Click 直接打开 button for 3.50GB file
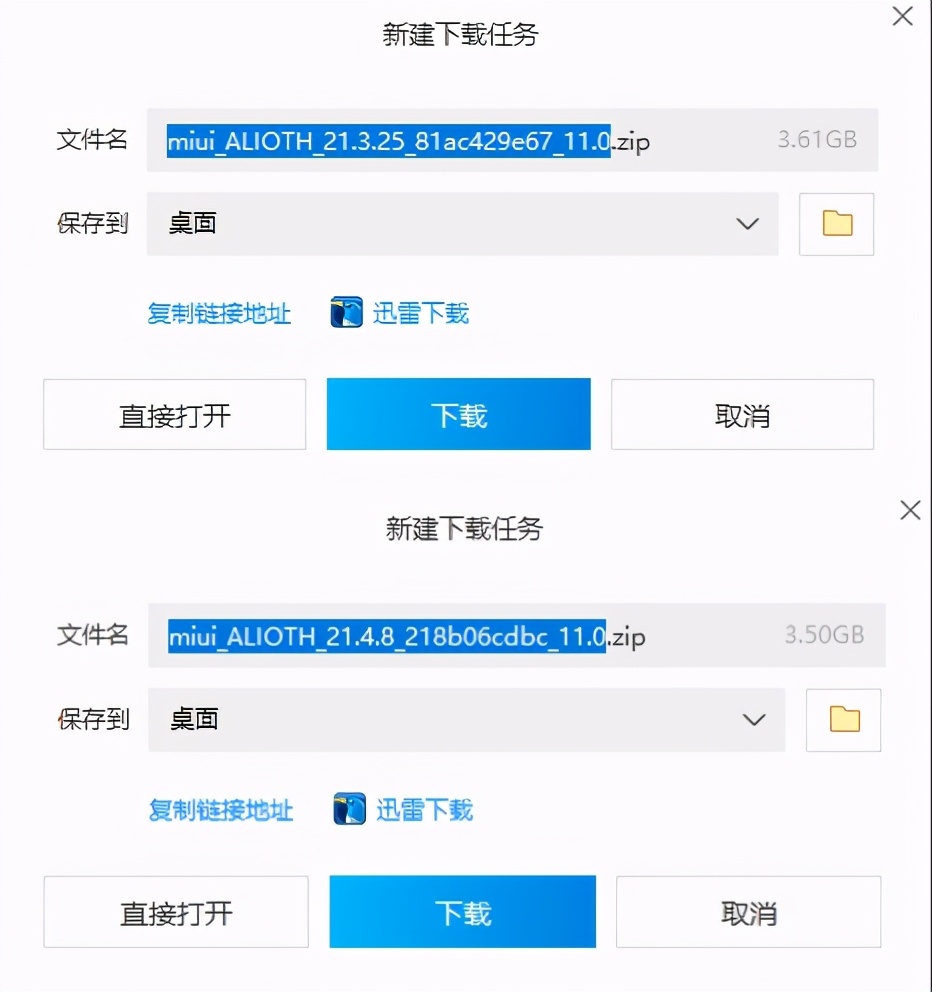This screenshot has height=992, width=932. point(176,912)
